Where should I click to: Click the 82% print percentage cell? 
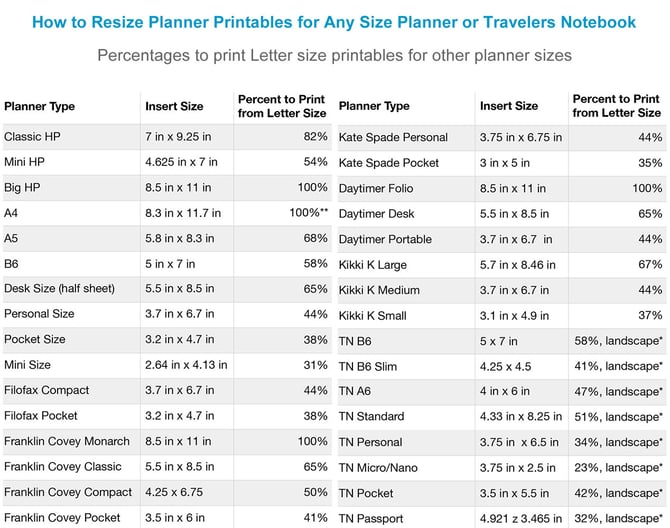pyautogui.click(x=315, y=136)
